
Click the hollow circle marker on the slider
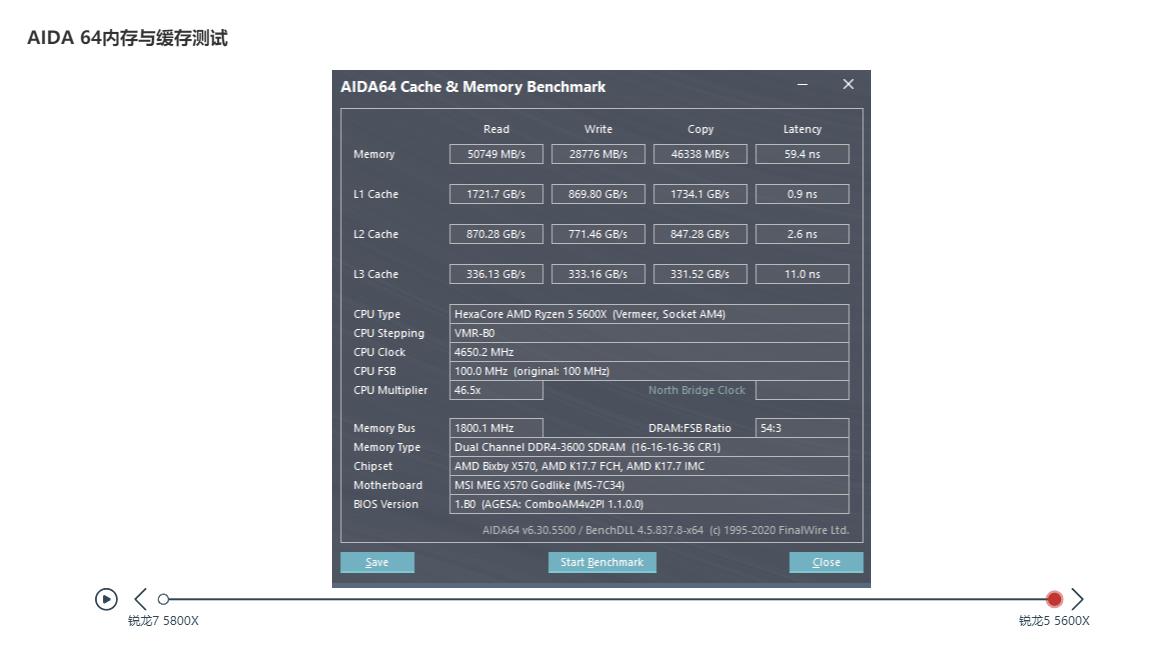click(x=165, y=599)
